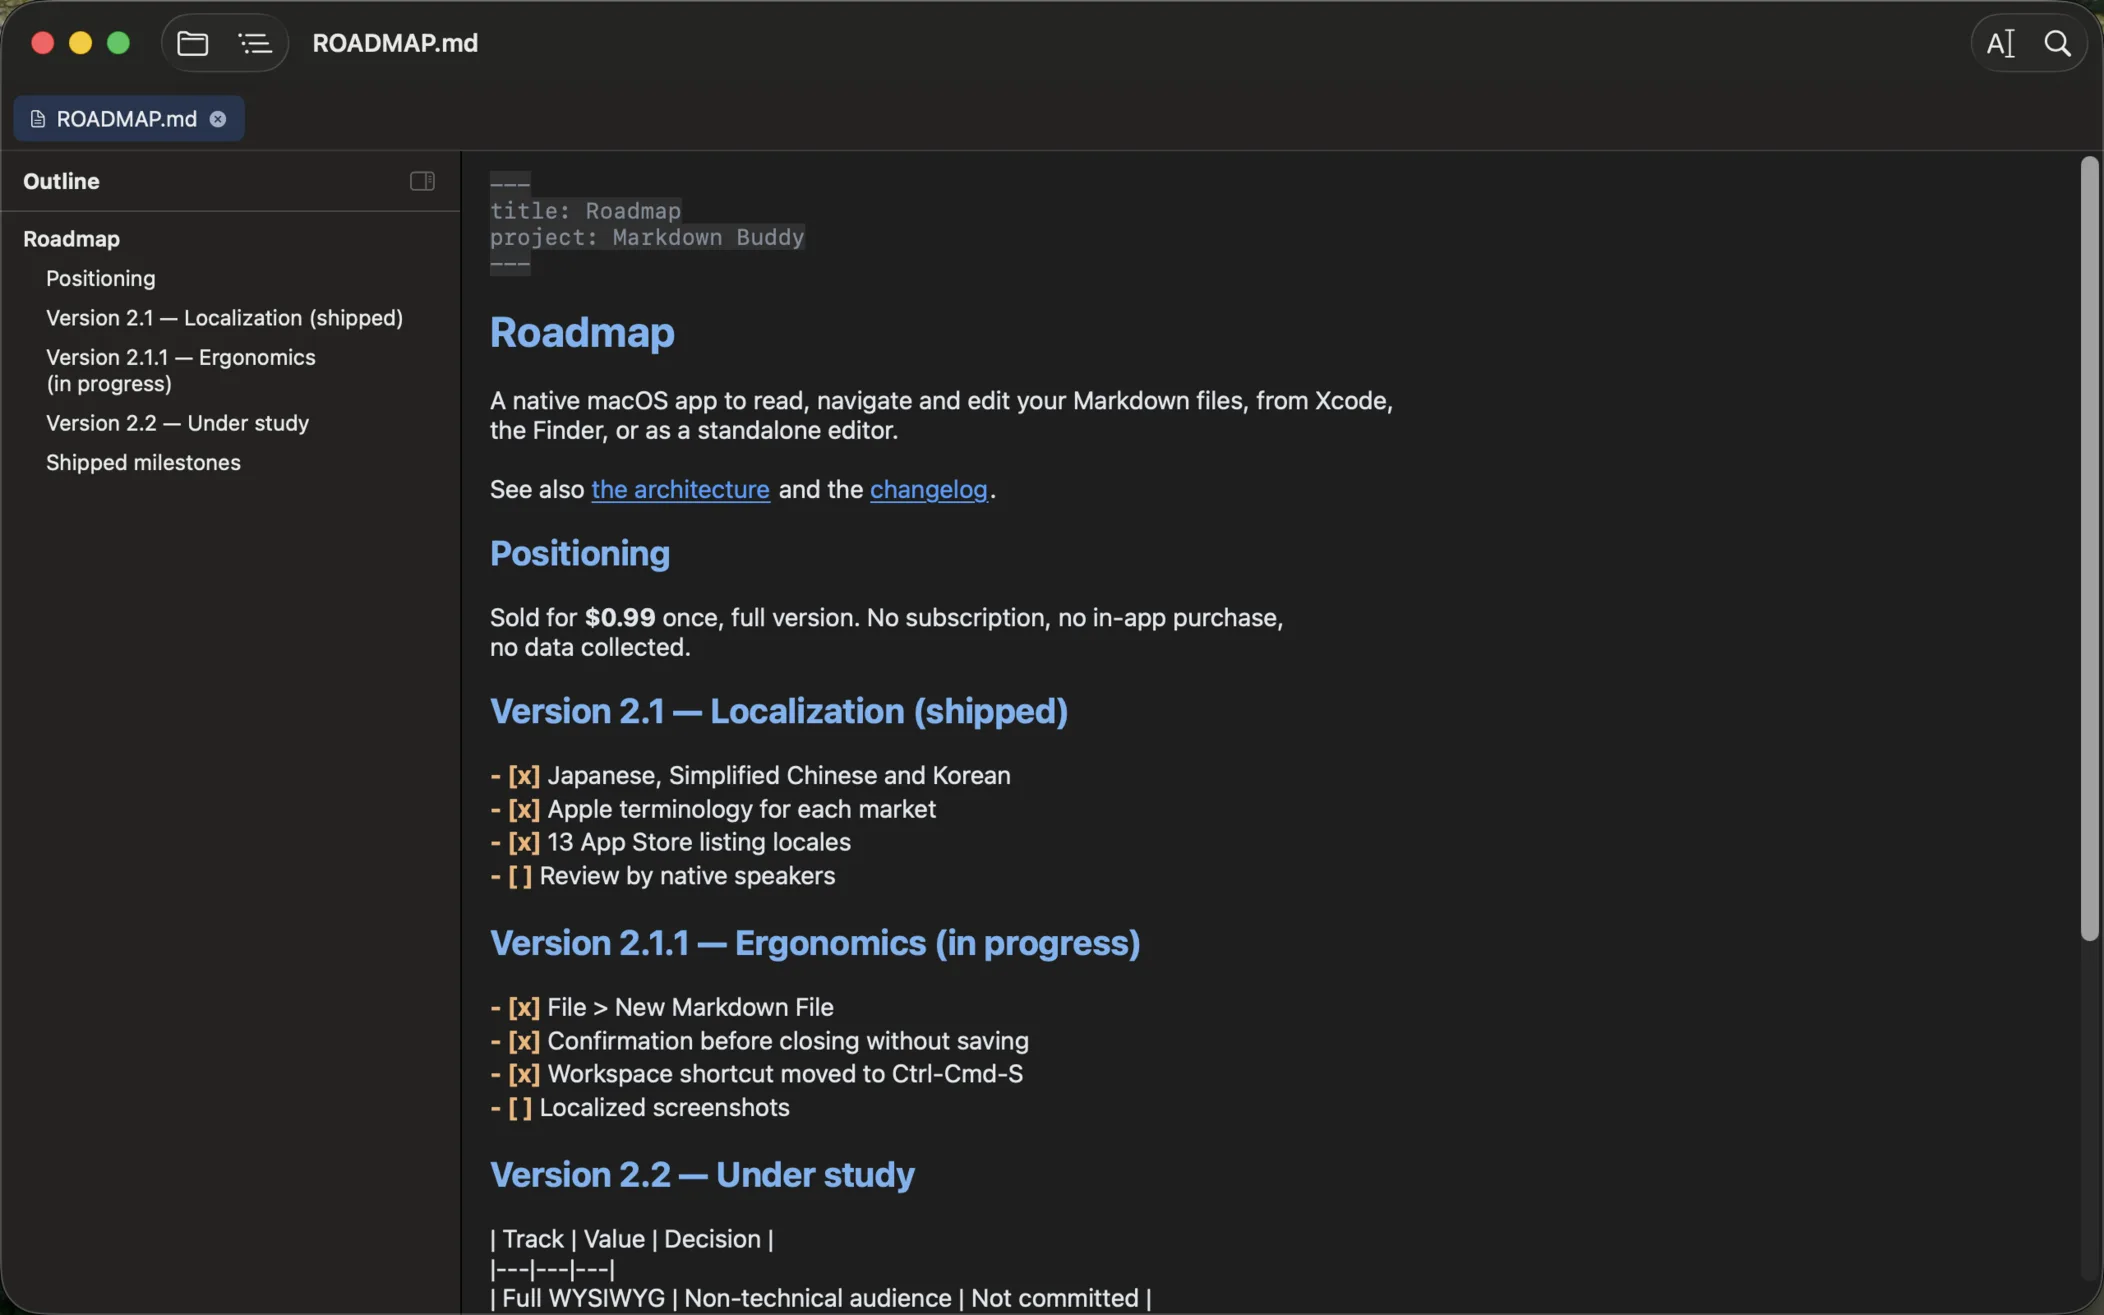Click the 'project: Markdown Buddy' front matter line
This screenshot has width=2104, height=1315.
click(x=647, y=237)
